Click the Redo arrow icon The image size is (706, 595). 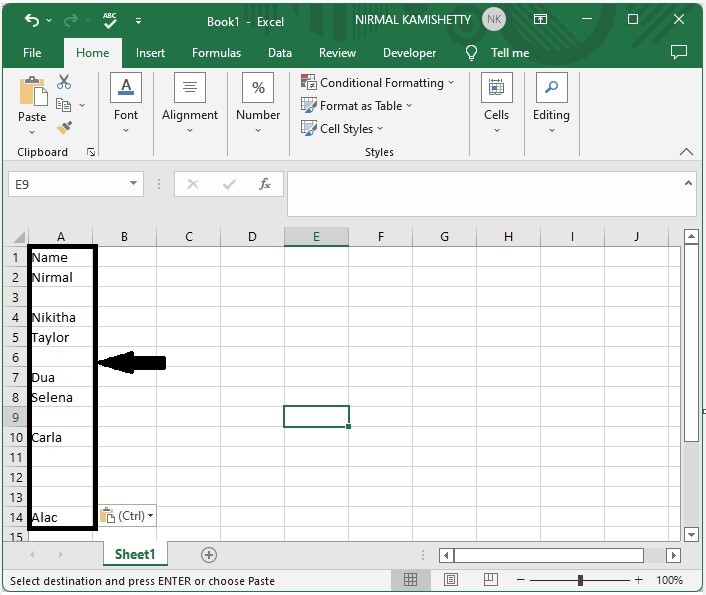71,20
